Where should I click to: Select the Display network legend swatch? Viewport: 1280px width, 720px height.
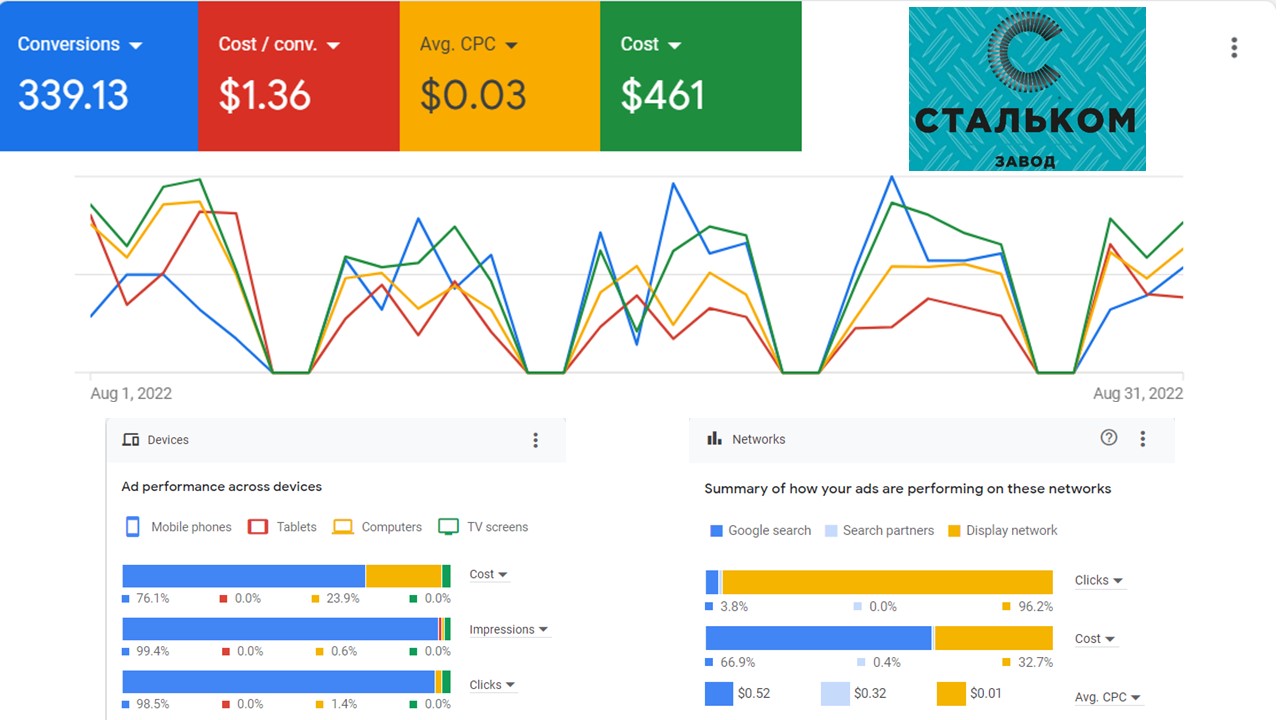953,531
